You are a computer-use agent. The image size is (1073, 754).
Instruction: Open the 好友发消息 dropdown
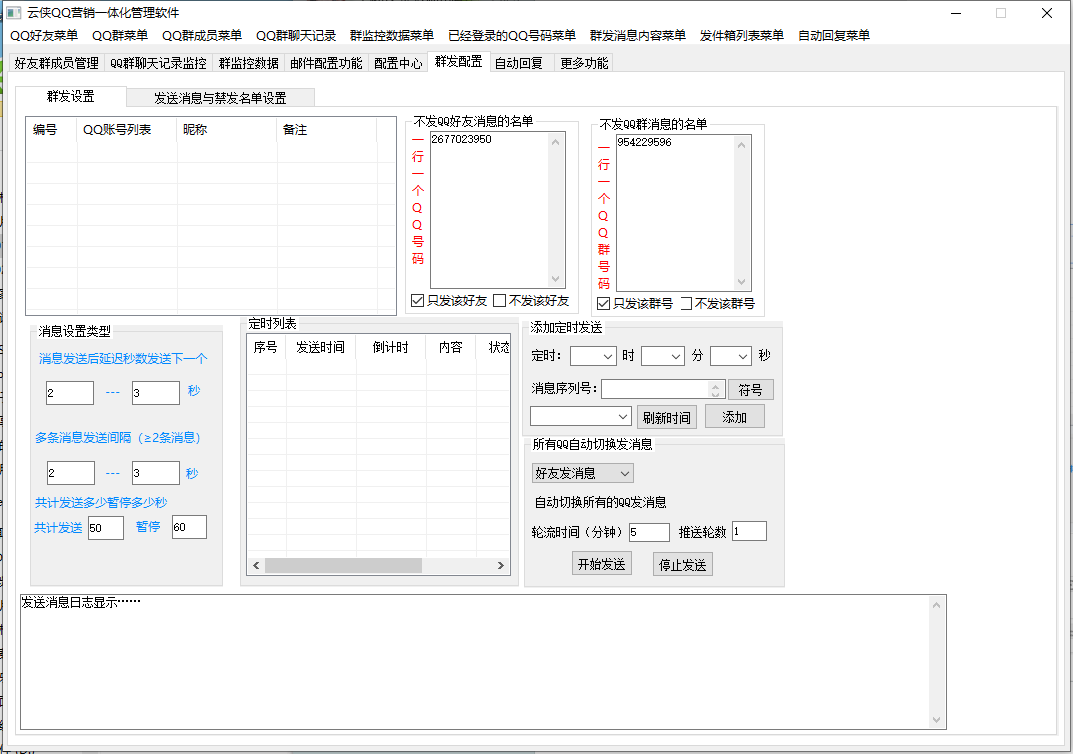click(582, 473)
